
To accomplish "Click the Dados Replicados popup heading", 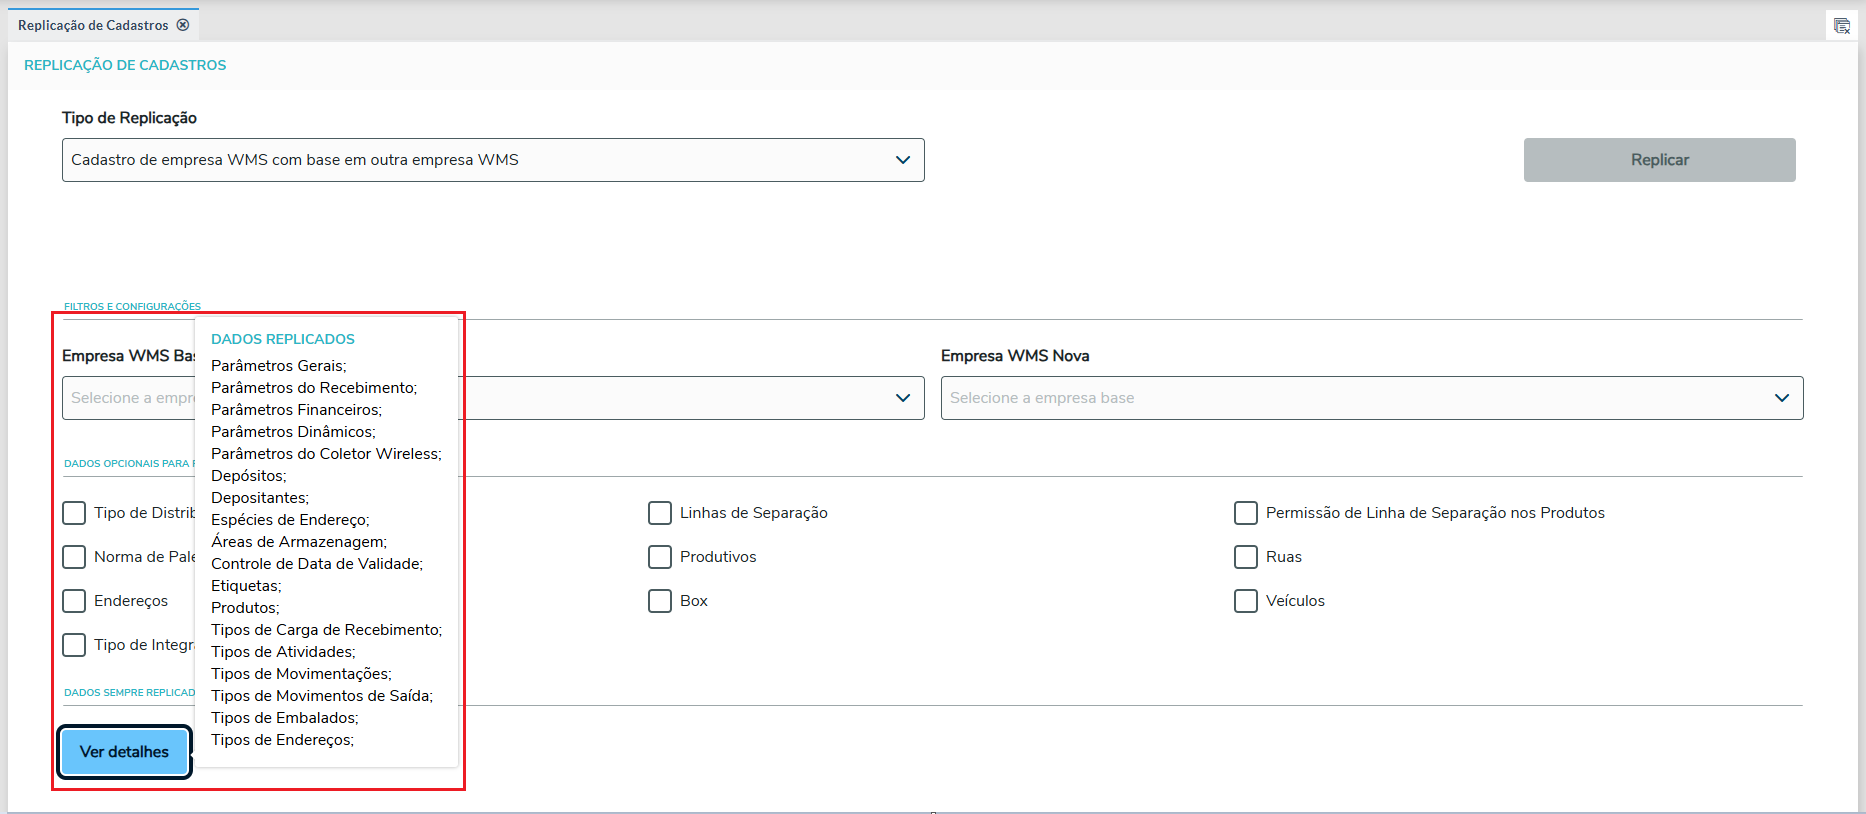I will (283, 339).
